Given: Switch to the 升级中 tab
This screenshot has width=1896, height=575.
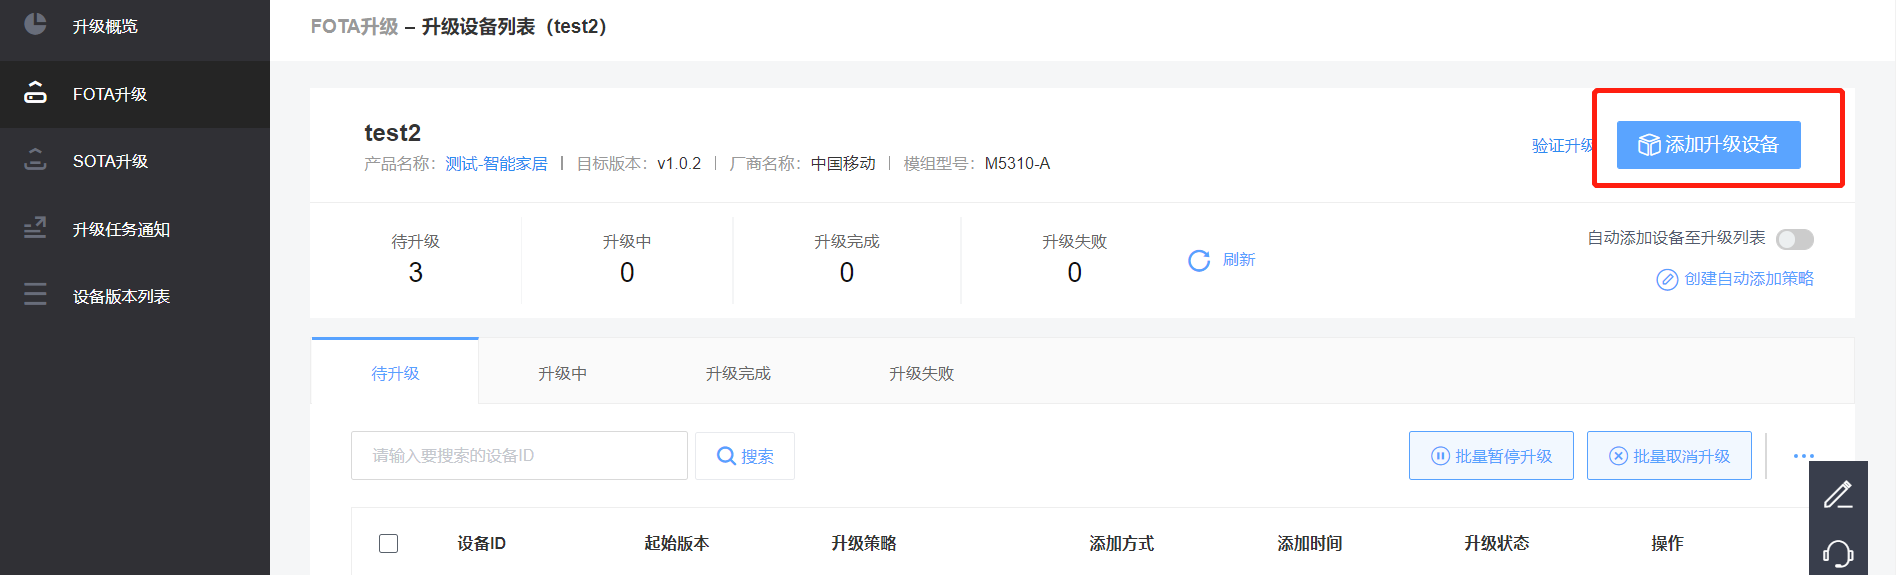Looking at the screenshot, I should tap(562, 373).
